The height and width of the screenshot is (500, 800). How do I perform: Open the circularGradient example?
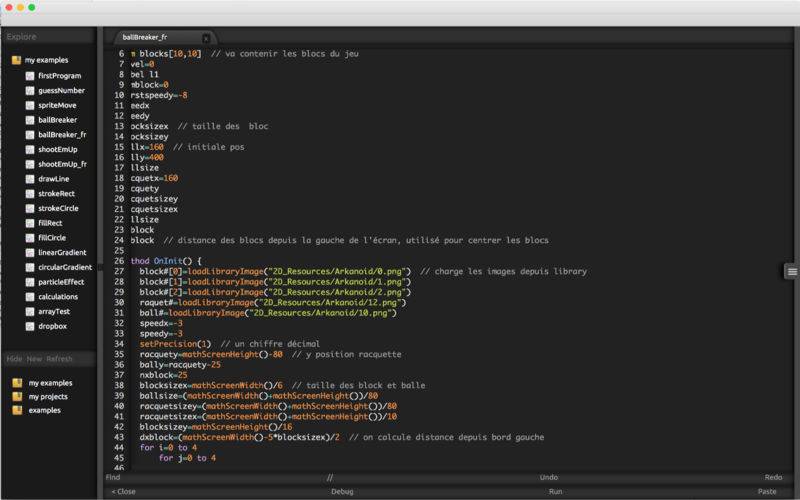[65, 267]
